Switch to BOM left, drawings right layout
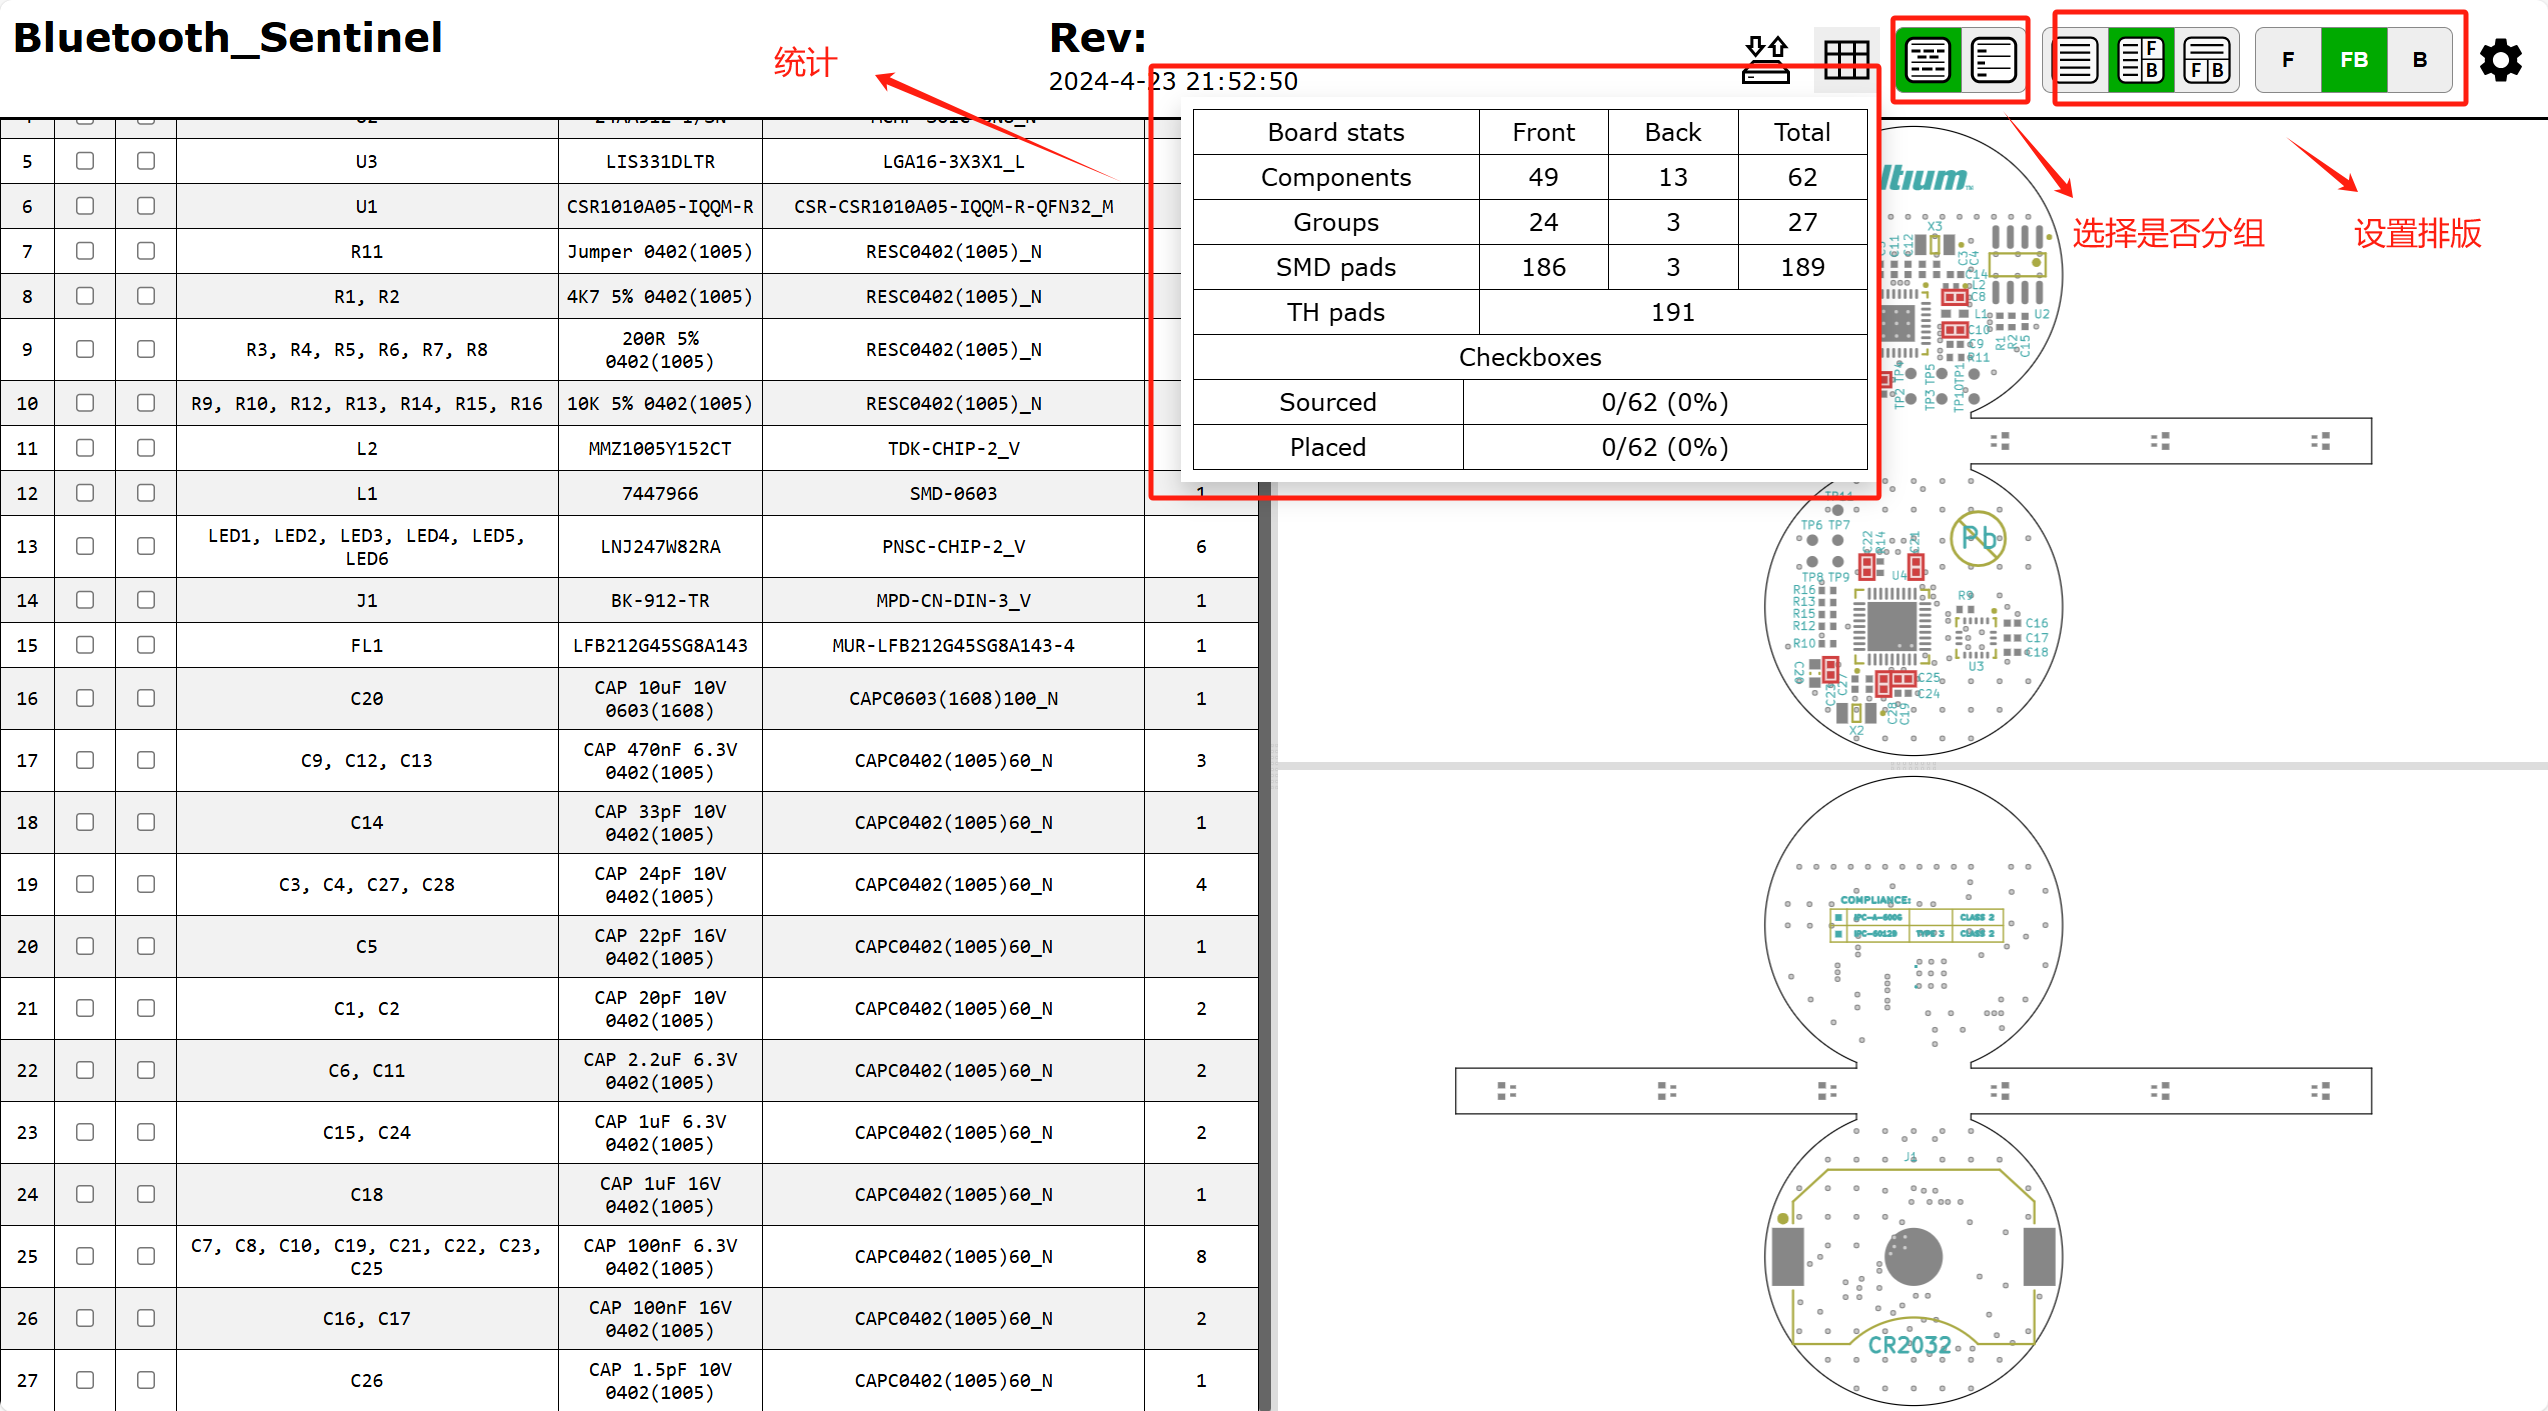The image size is (2548, 1411). (x=2141, y=60)
